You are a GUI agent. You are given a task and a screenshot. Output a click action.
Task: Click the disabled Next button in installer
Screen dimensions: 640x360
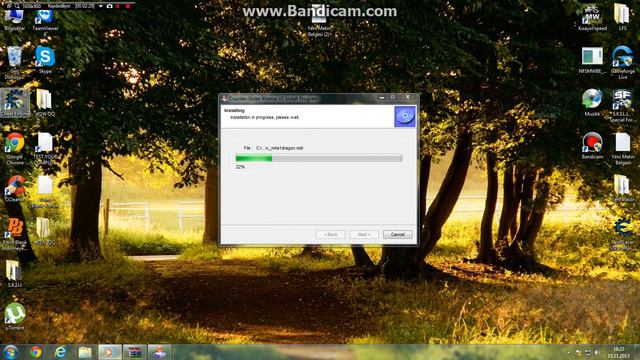point(364,234)
